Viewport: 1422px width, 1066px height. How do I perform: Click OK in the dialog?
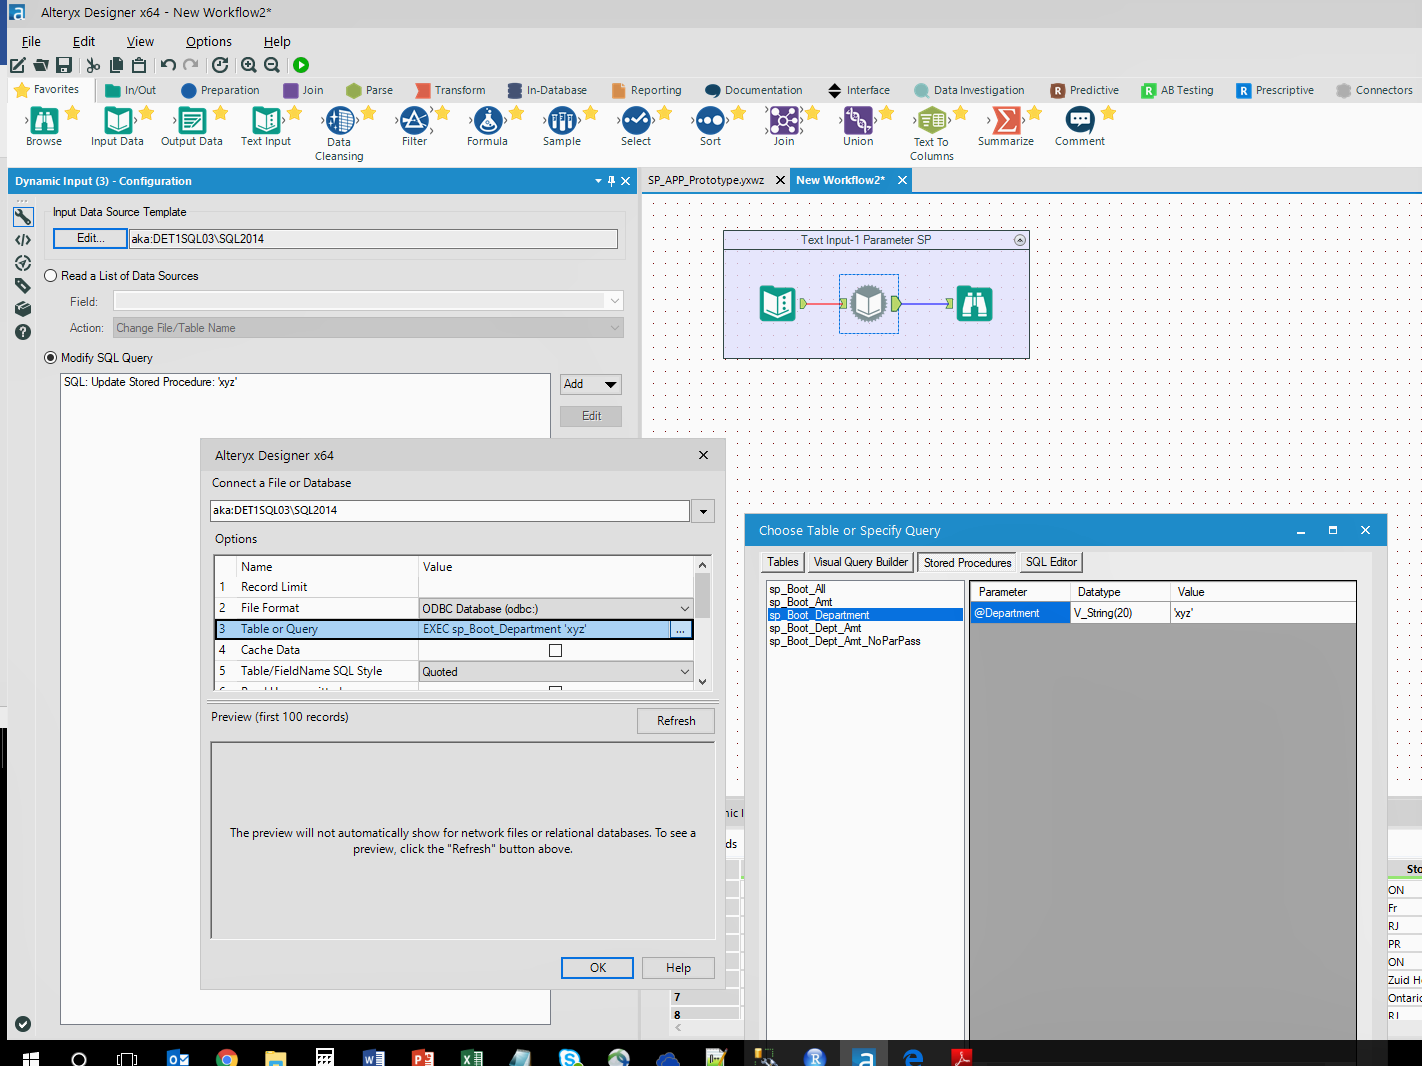coord(597,968)
